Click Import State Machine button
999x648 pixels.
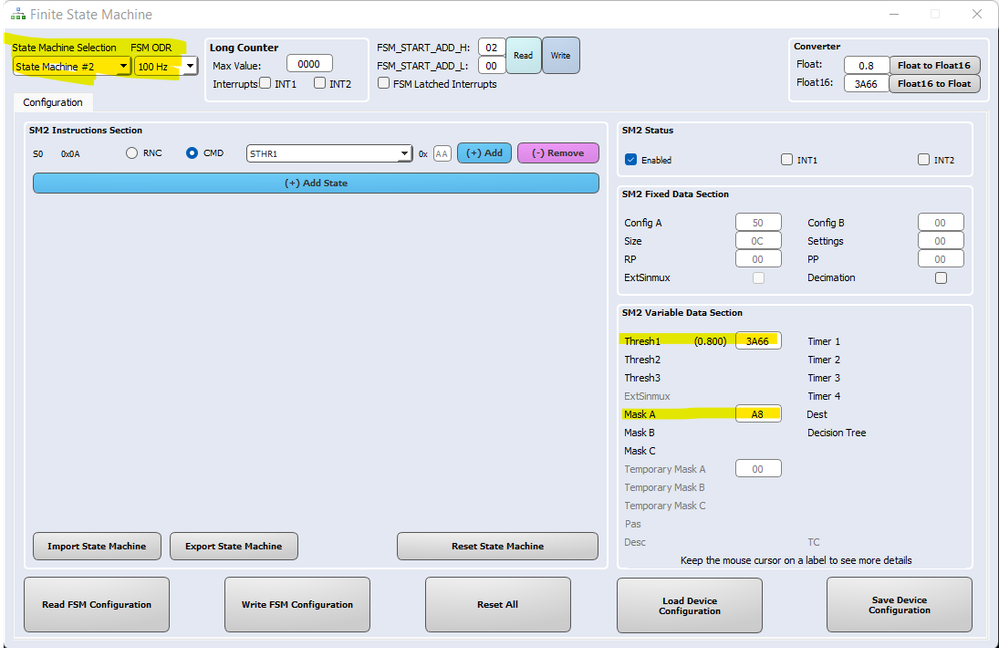coord(97,546)
